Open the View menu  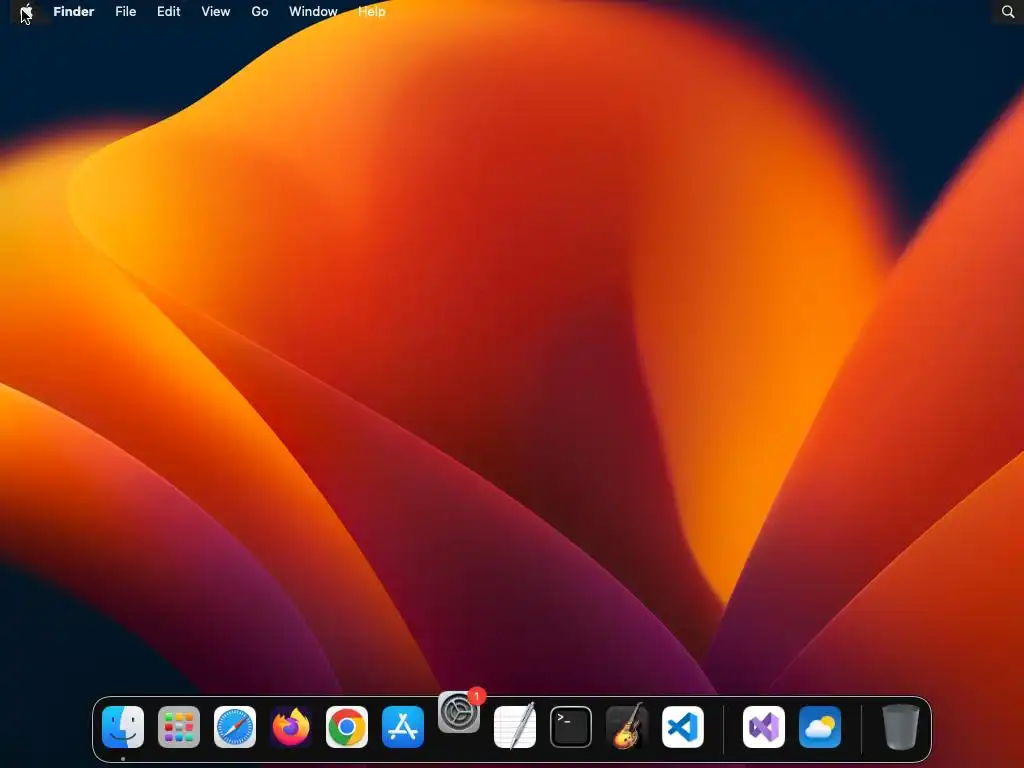point(216,12)
